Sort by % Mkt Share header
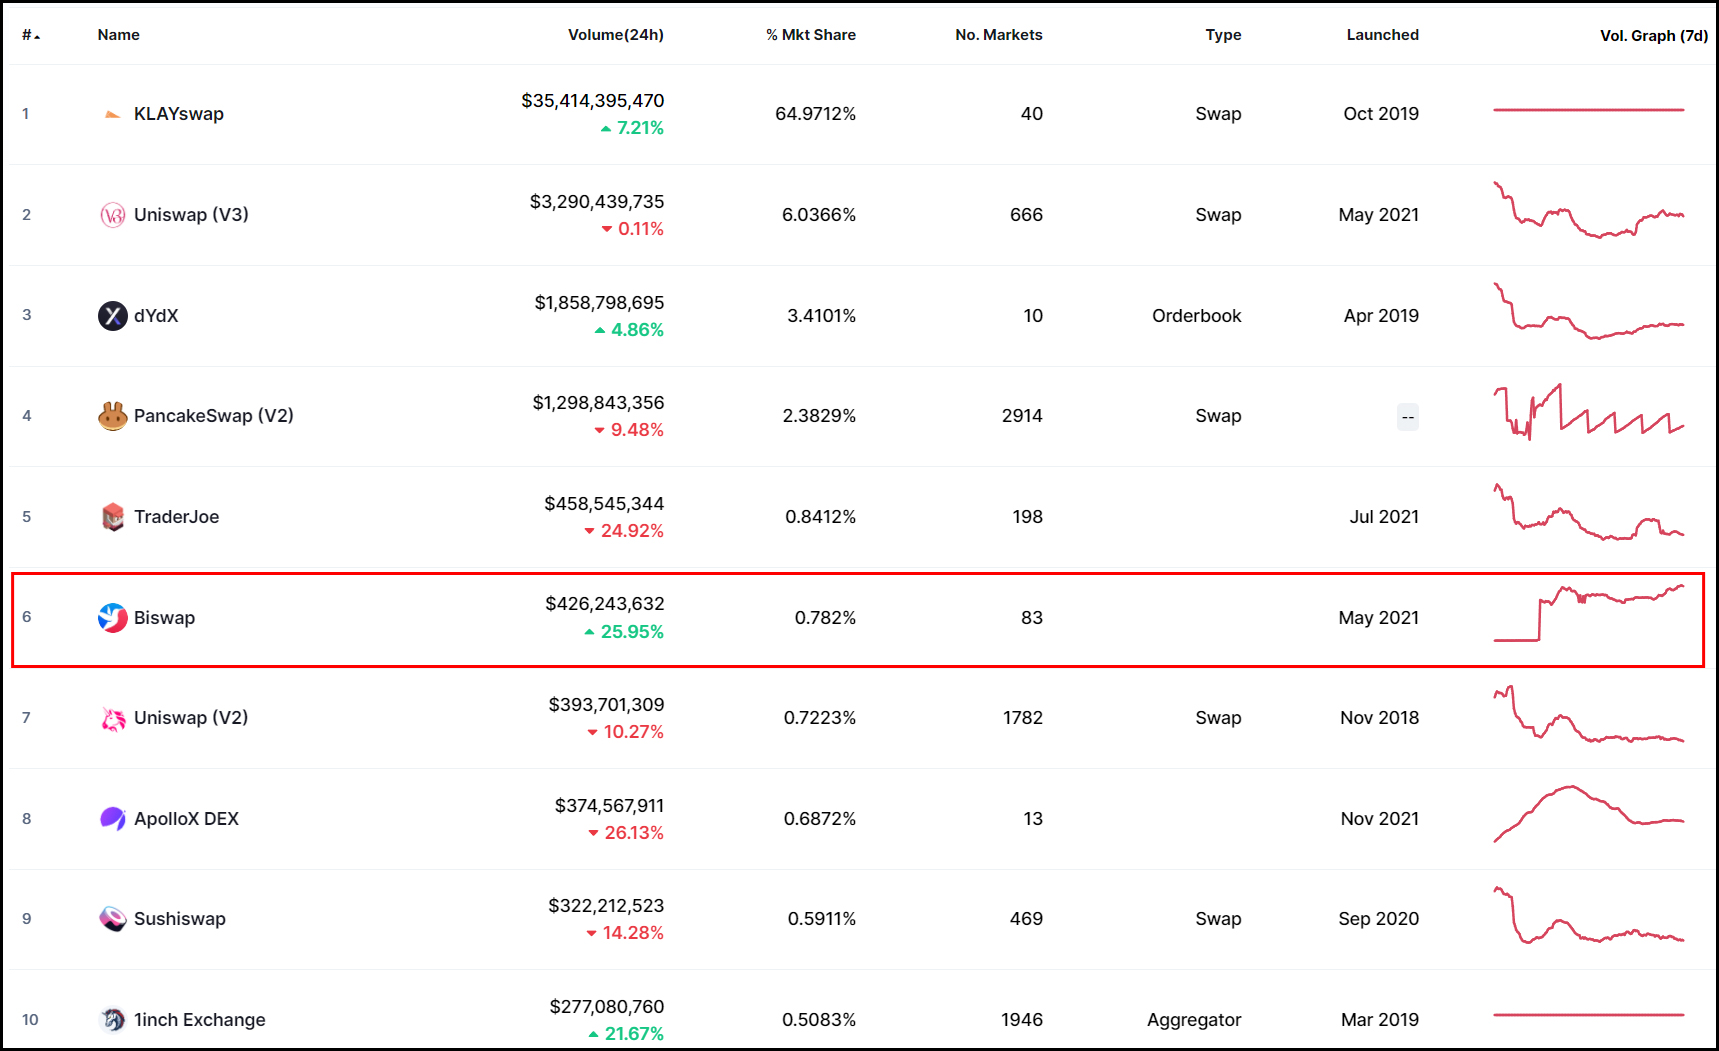The image size is (1719, 1051). [x=811, y=35]
